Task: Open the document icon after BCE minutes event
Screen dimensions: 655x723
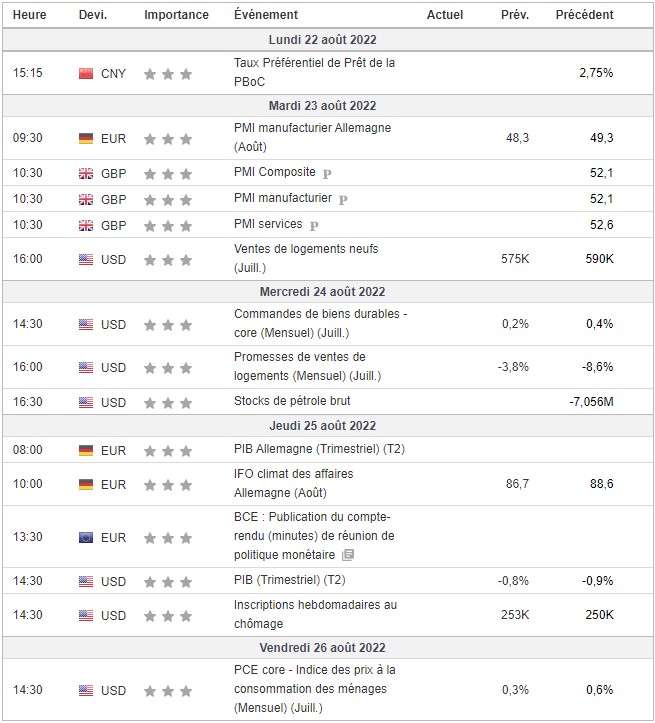Action: click(347, 555)
